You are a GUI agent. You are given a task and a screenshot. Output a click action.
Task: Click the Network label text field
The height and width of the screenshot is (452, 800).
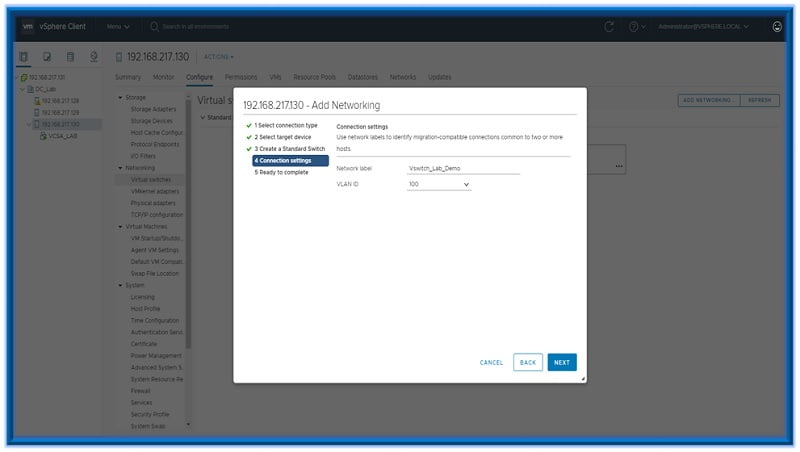[x=463, y=168]
